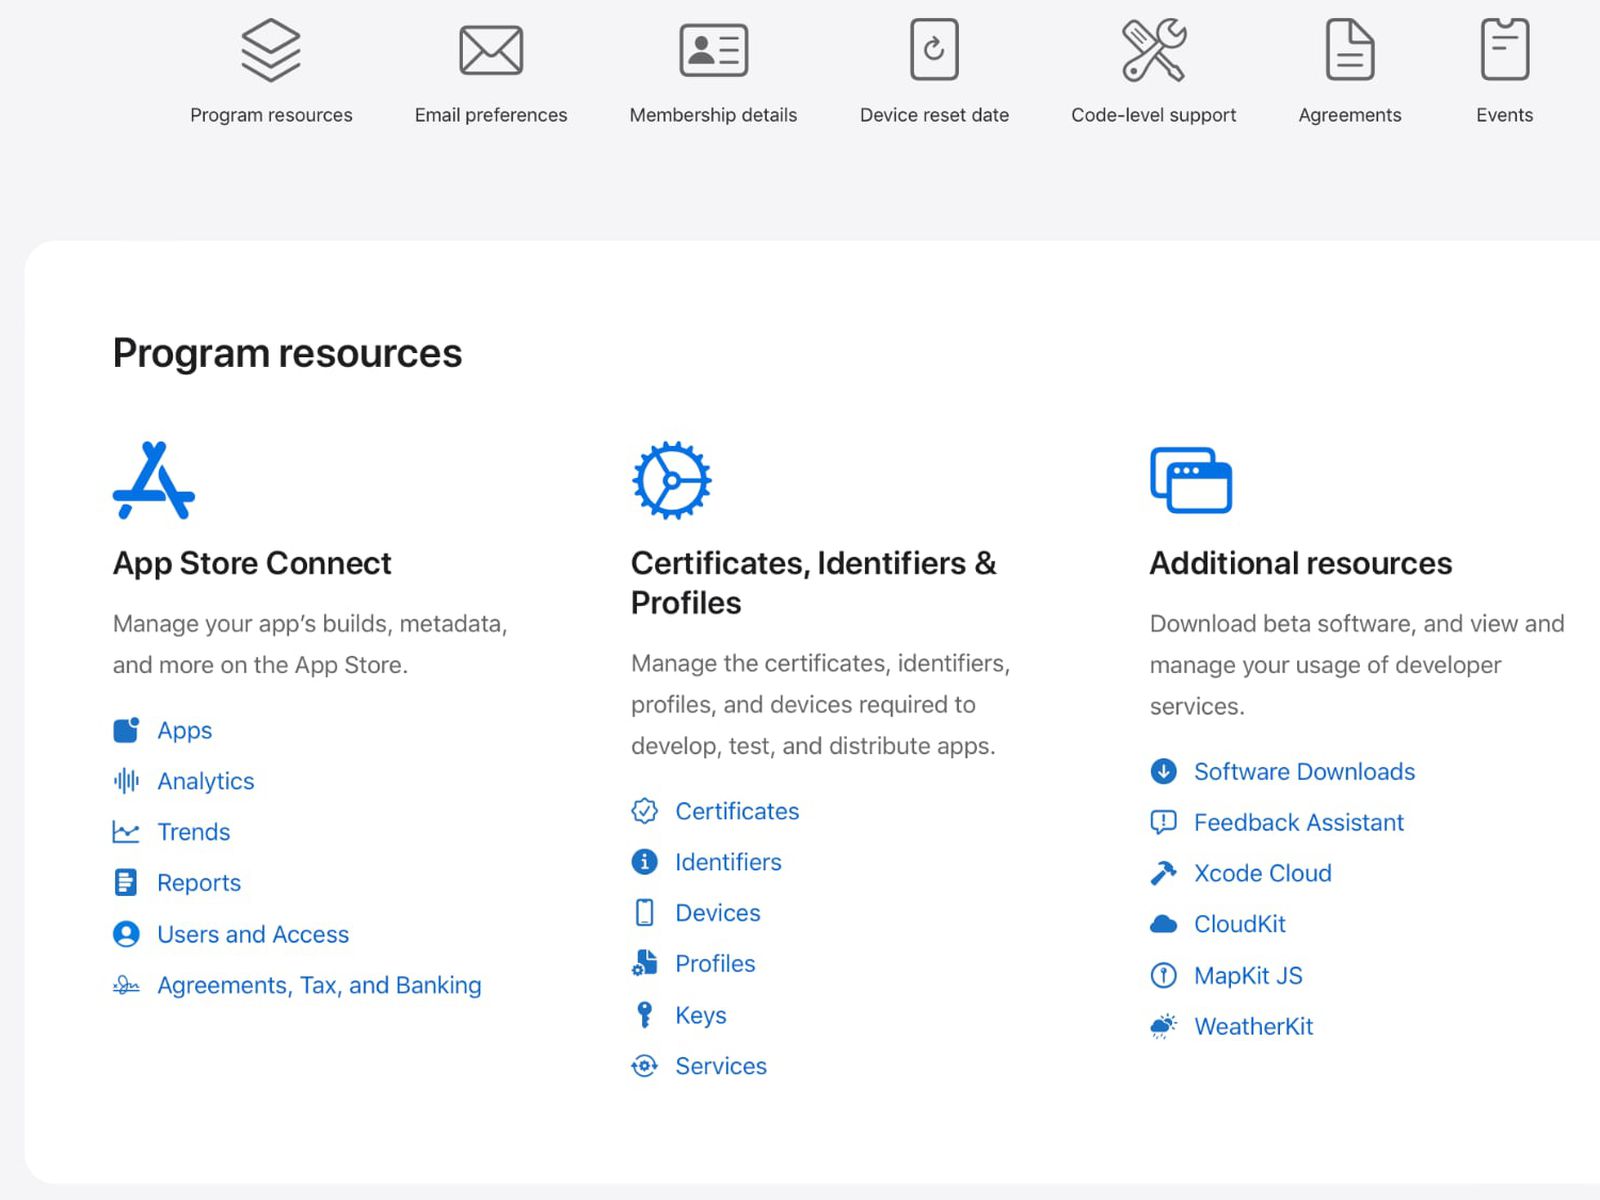This screenshot has width=1600, height=1200.
Task: Click the large Program resources section title
Action: pyautogui.click(x=287, y=353)
